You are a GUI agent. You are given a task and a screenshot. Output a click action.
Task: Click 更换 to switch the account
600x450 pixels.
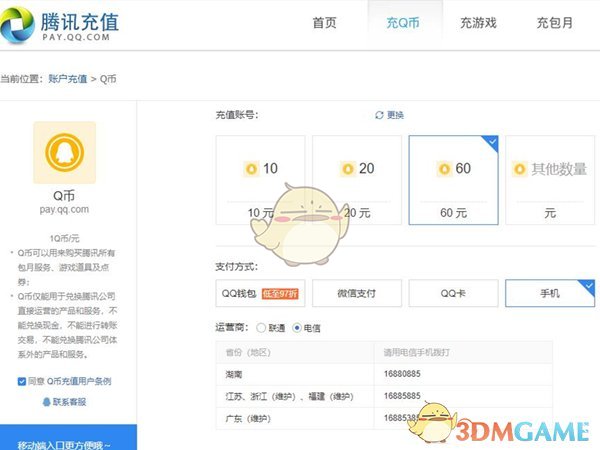395,115
